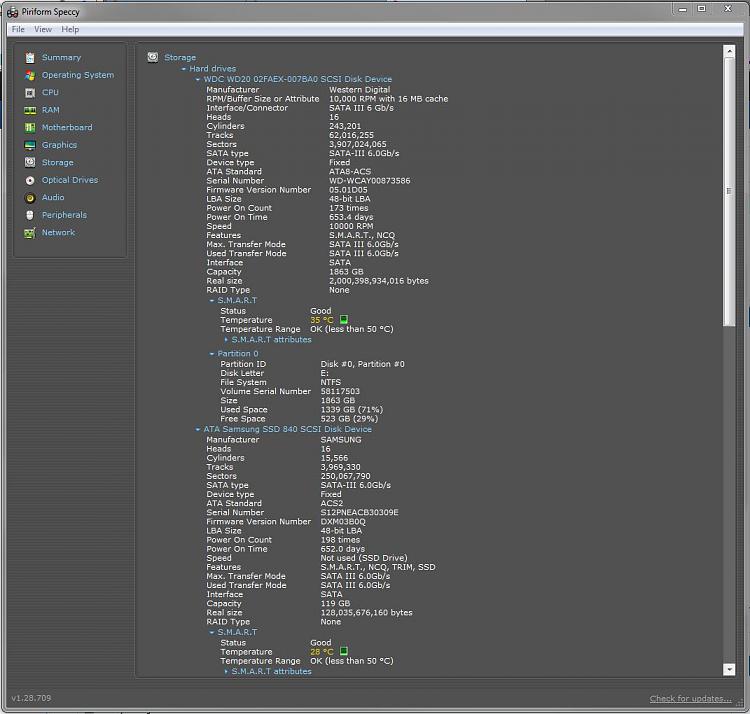The height and width of the screenshot is (714, 750).
Task: Click the scrollbar down arrow
Action: click(x=729, y=670)
